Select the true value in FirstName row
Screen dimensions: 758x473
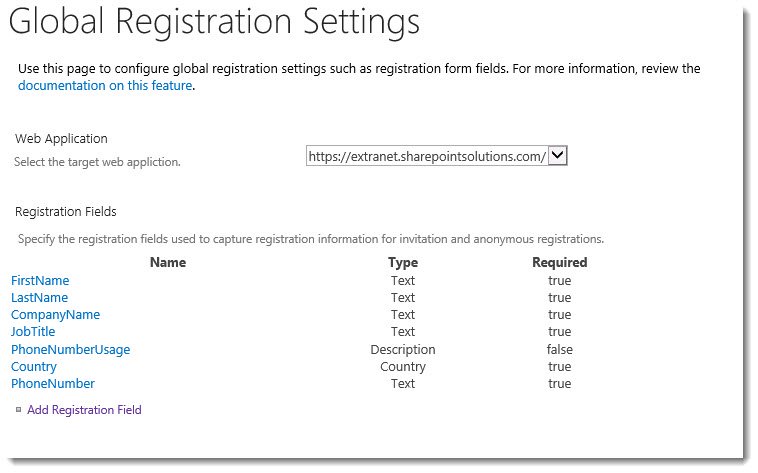tap(559, 281)
